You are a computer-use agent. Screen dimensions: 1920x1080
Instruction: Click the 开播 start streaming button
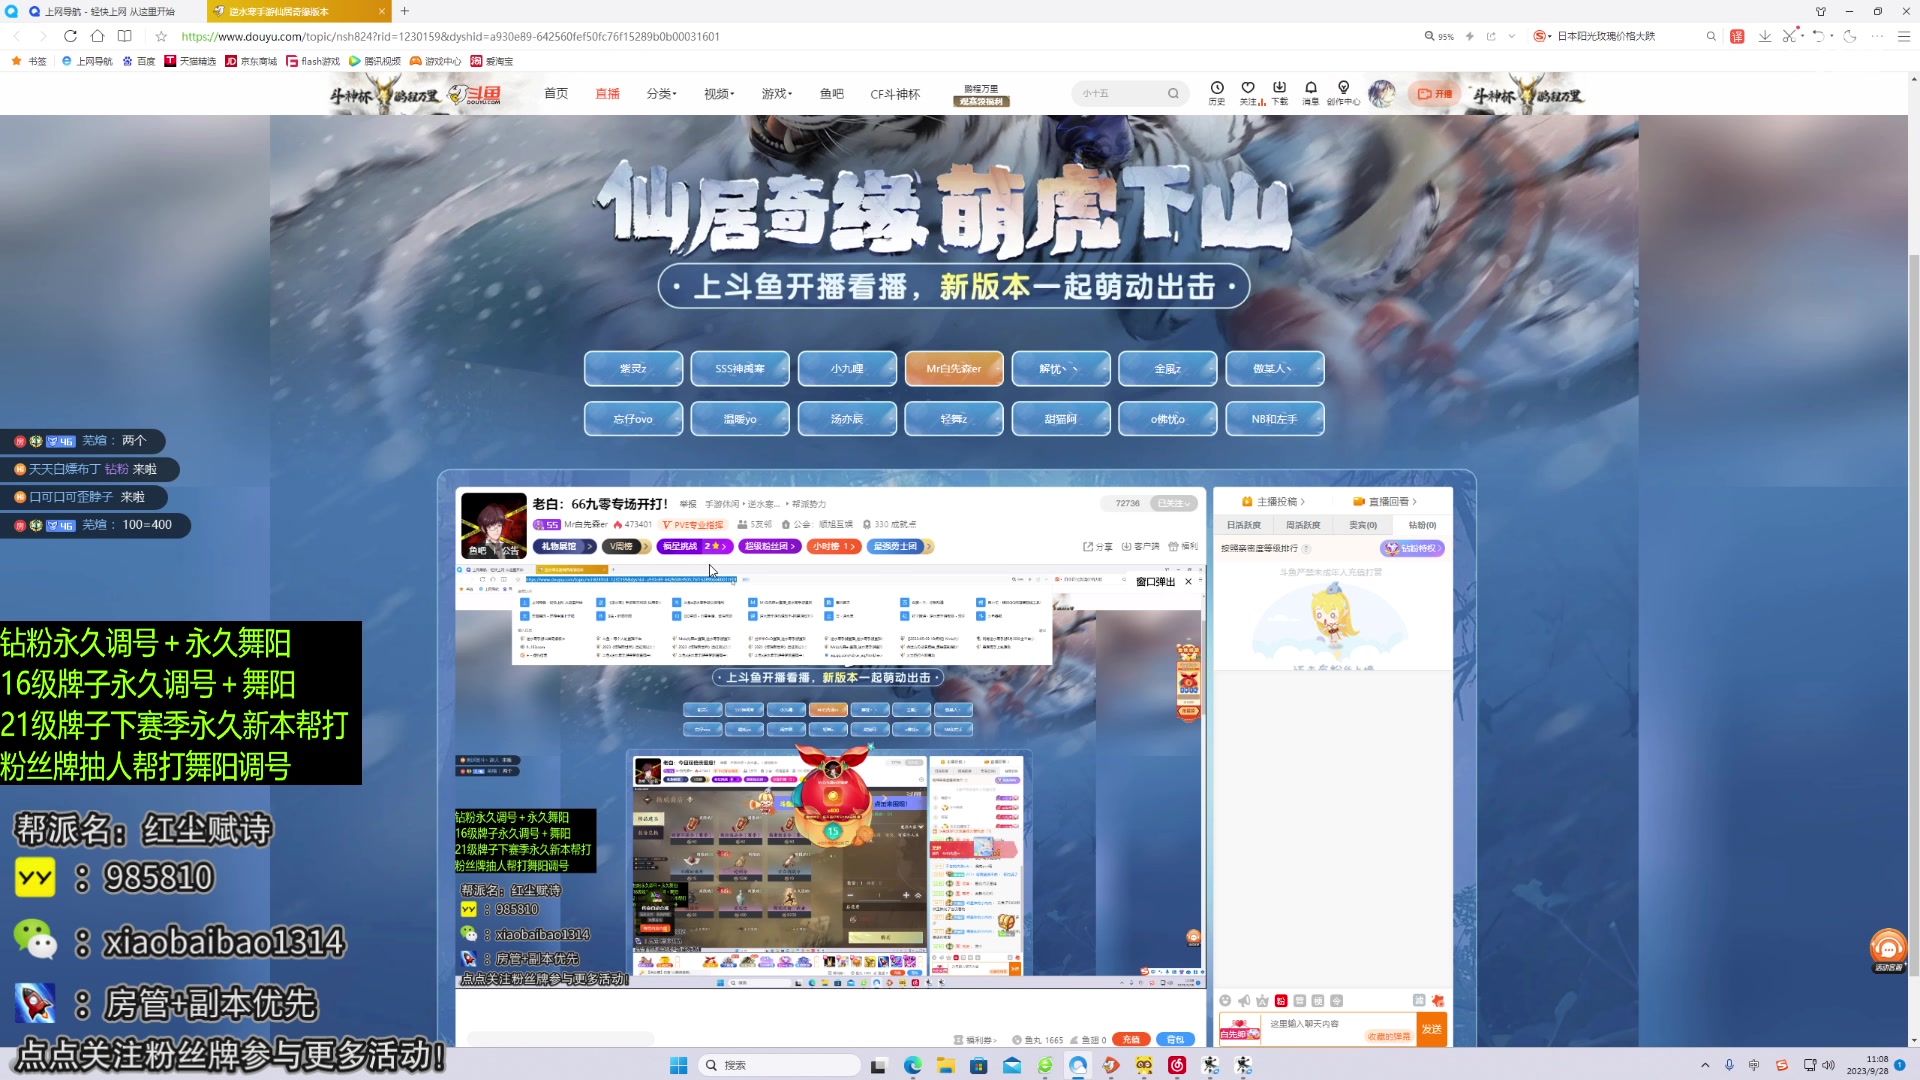pyautogui.click(x=1435, y=94)
